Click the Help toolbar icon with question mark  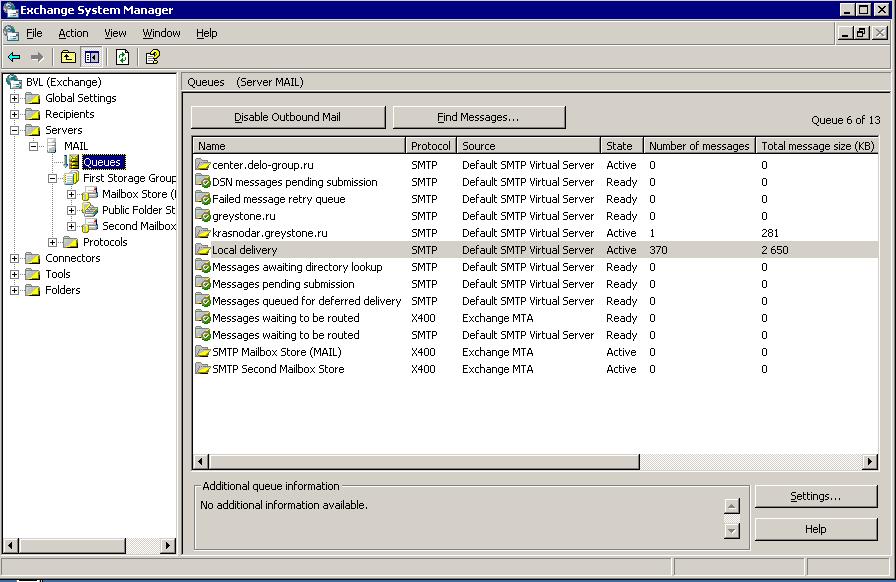pyautogui.click(x=153, y=57)
